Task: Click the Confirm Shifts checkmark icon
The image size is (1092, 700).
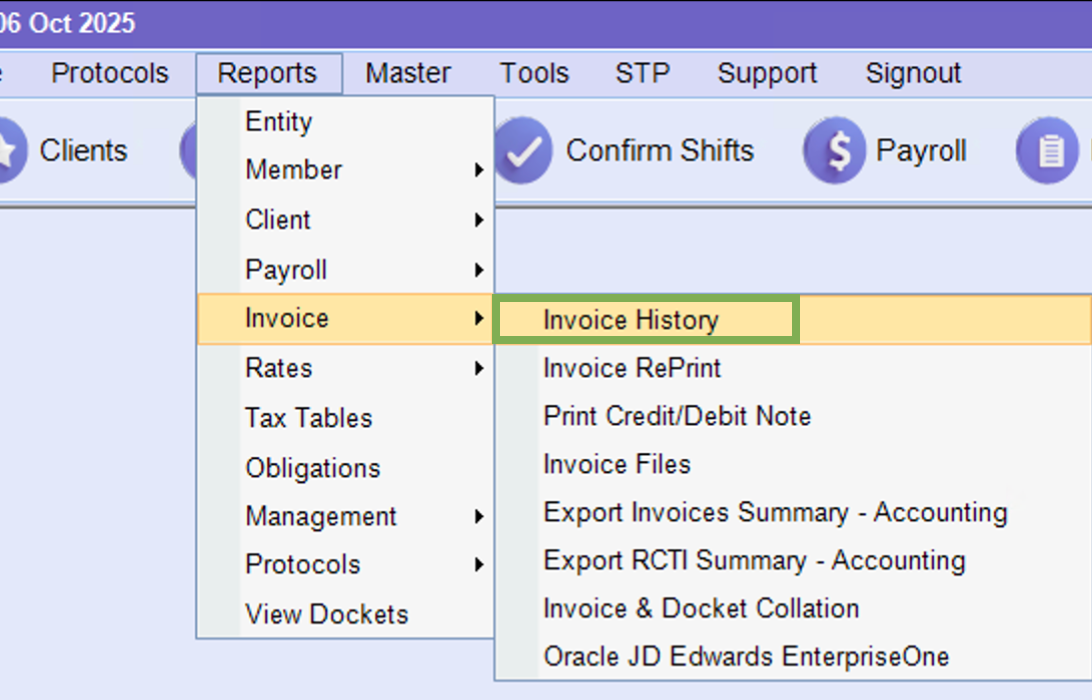Action: point(523,150)
